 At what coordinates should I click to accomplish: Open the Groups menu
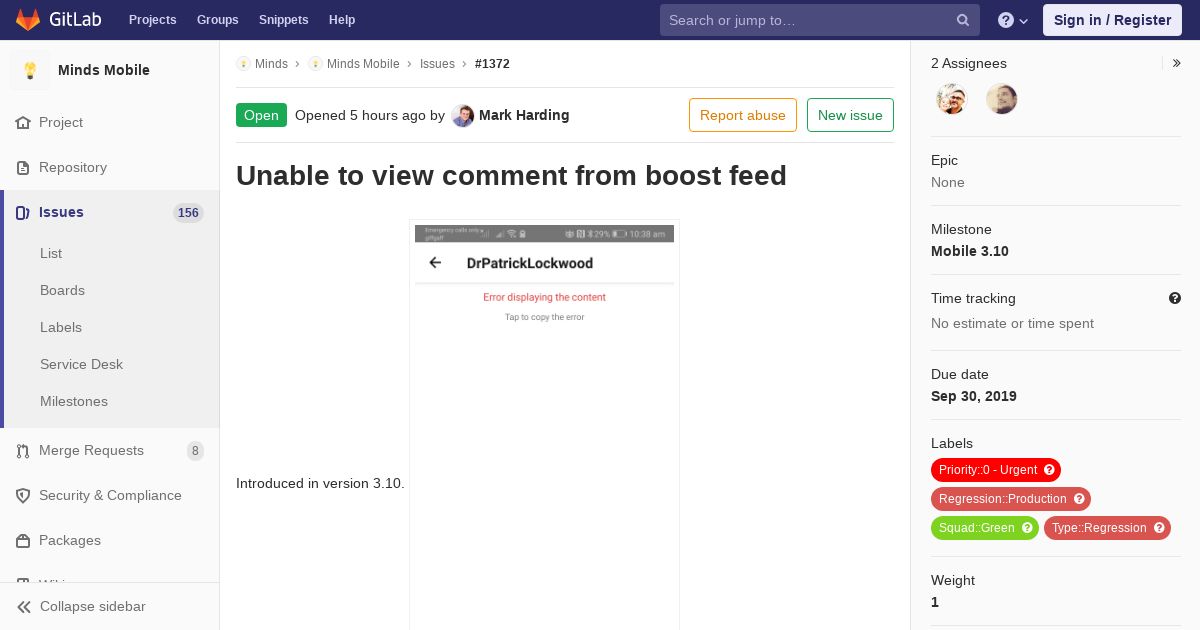[217, 20]
